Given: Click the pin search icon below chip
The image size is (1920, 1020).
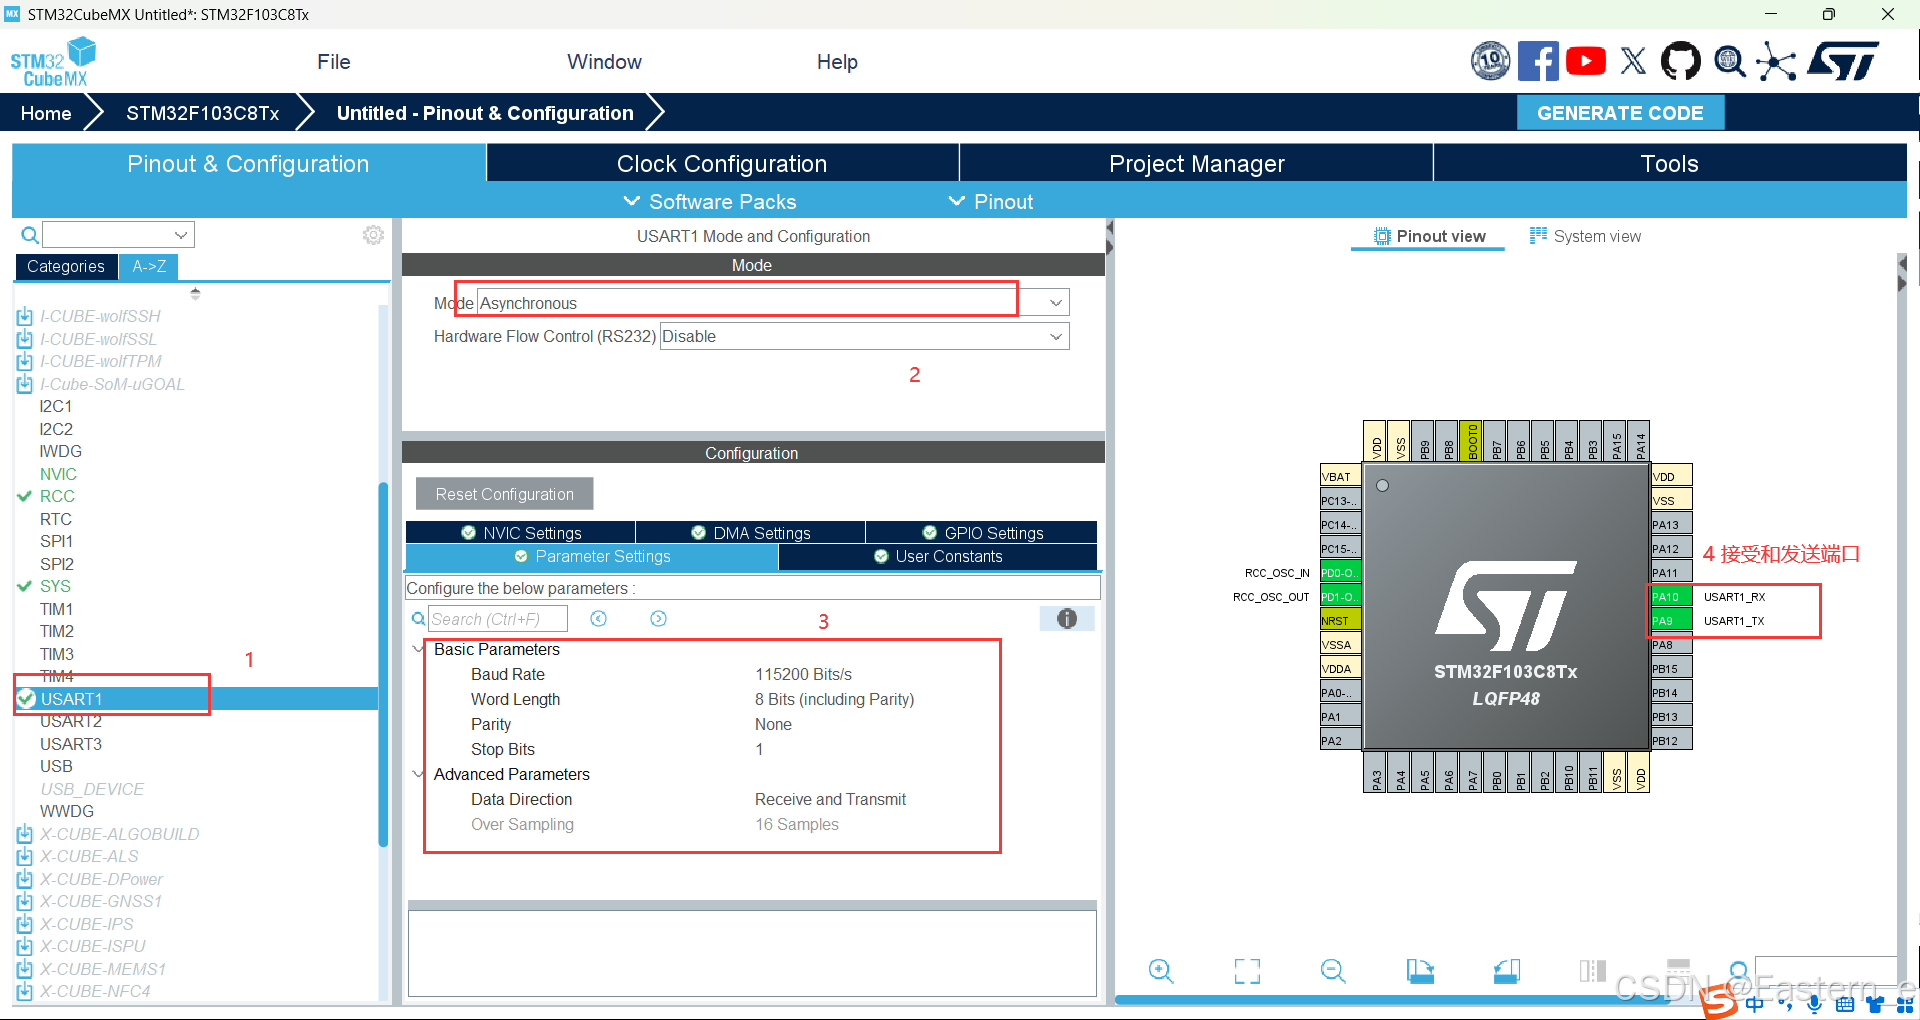Looking at the screenshot, I should coord(1739,970).
